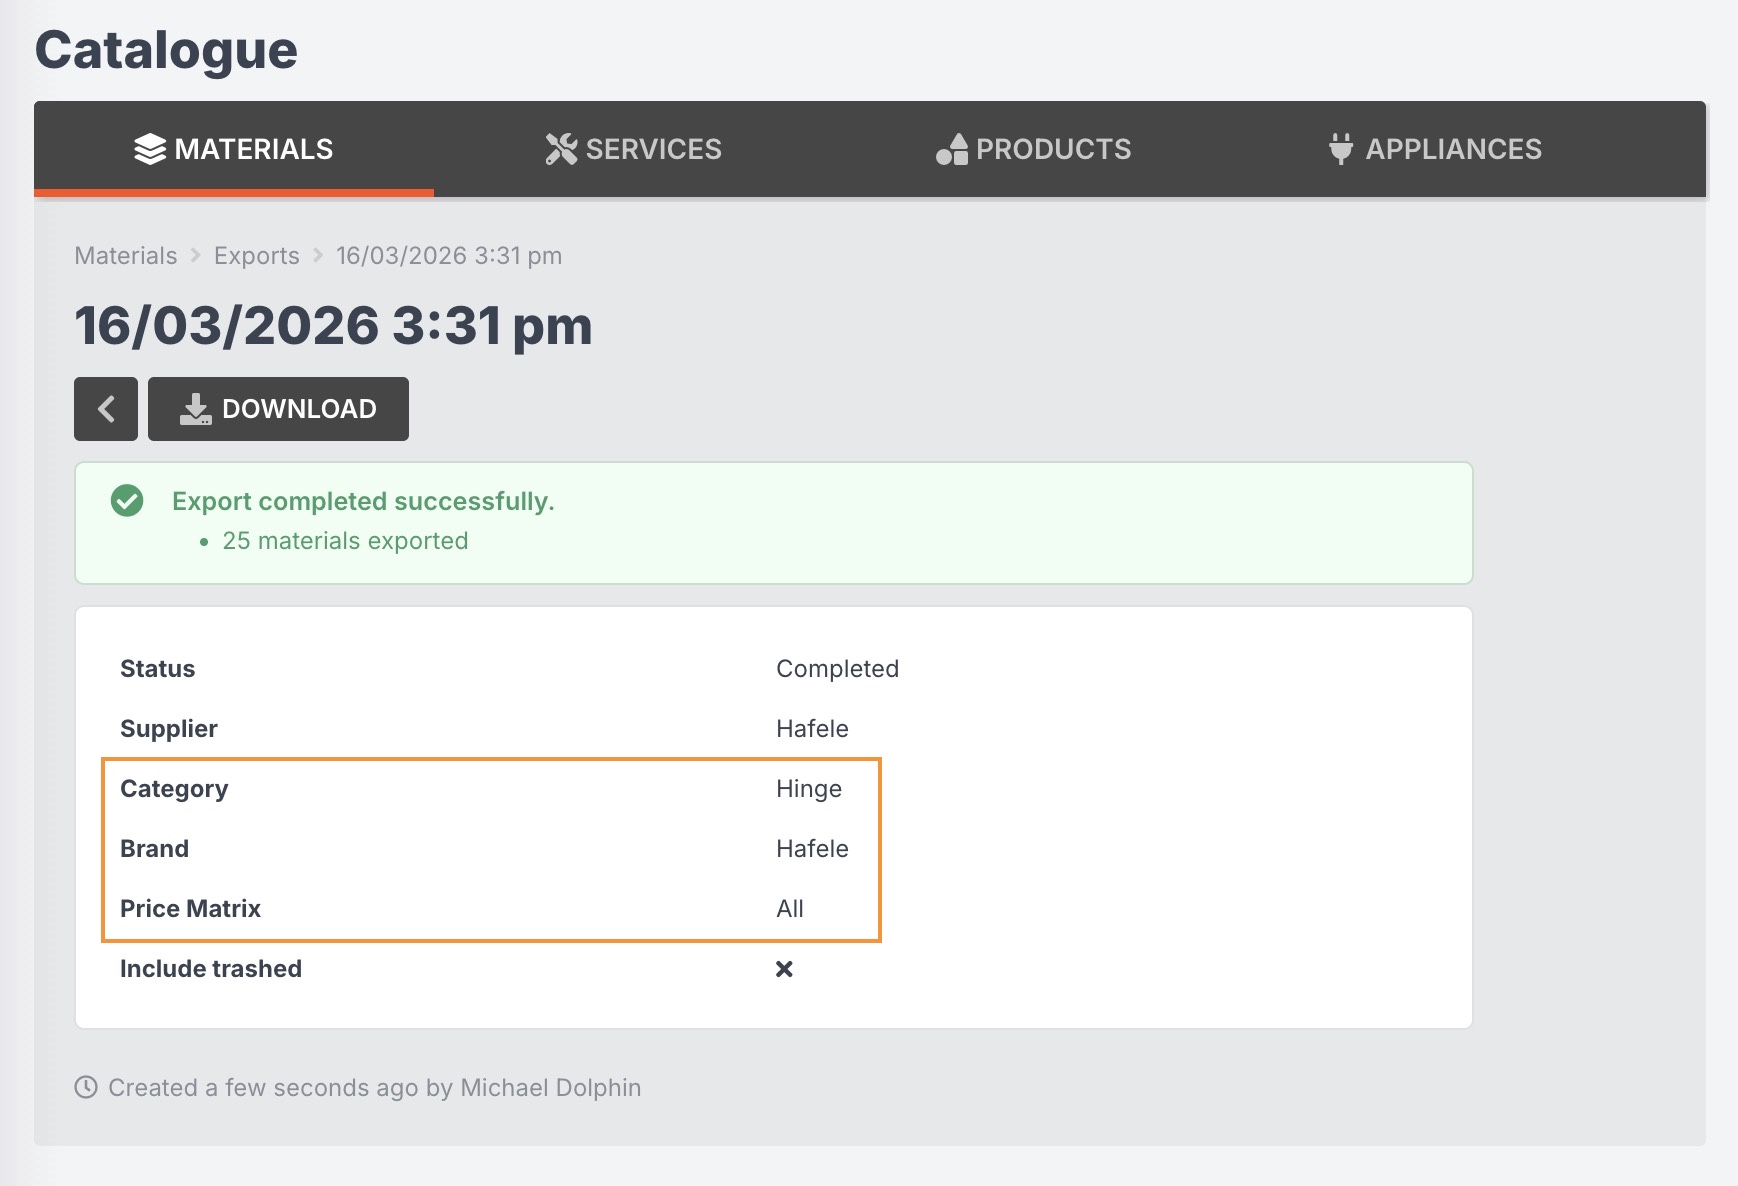This screenshot has height=1186, width=1738.
Task: Click the large '16/03/2026 3:31 pm' heading
Action: 334,326
